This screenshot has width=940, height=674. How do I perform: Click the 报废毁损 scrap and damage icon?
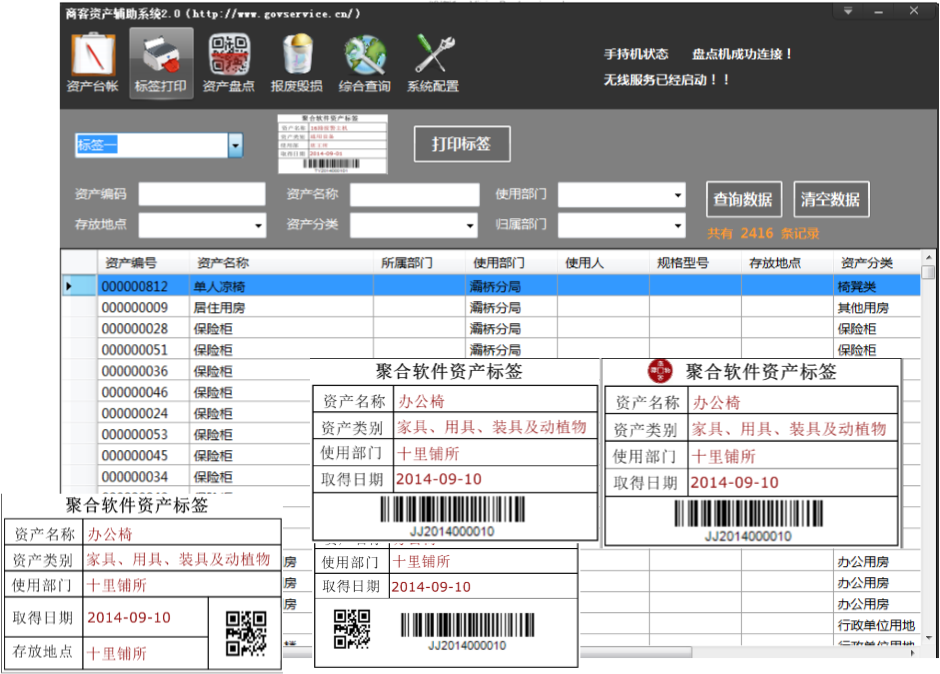click(x=297, y=63)
